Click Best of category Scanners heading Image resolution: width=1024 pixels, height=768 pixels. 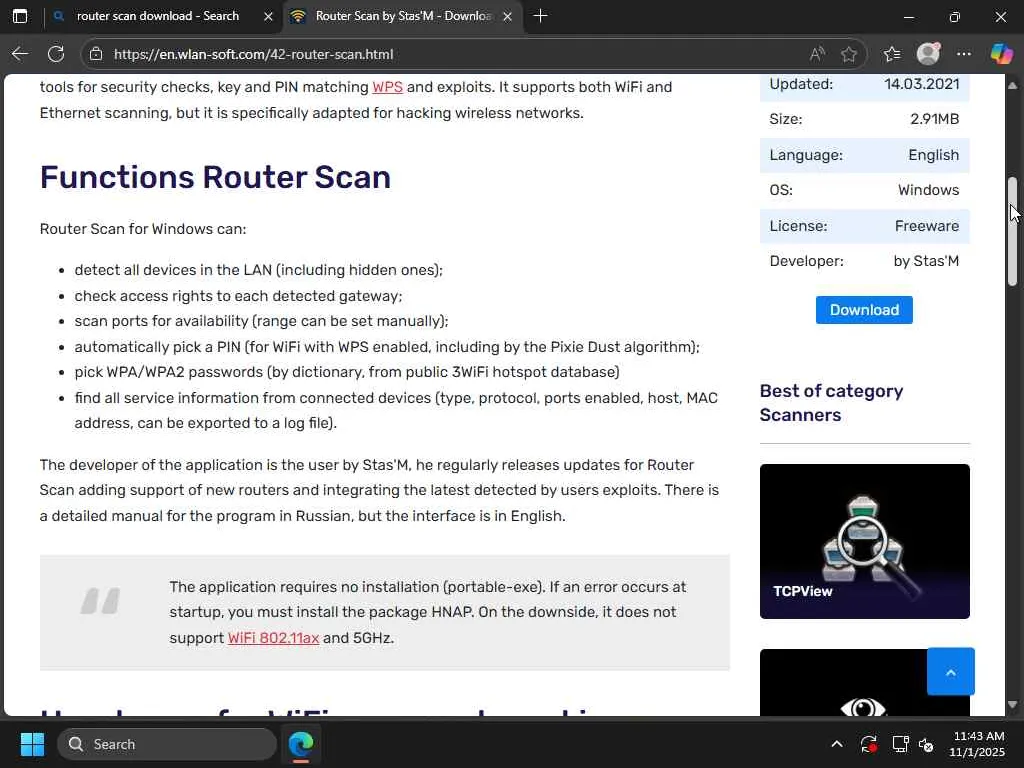pyautogui.click(x=831, y=403)
